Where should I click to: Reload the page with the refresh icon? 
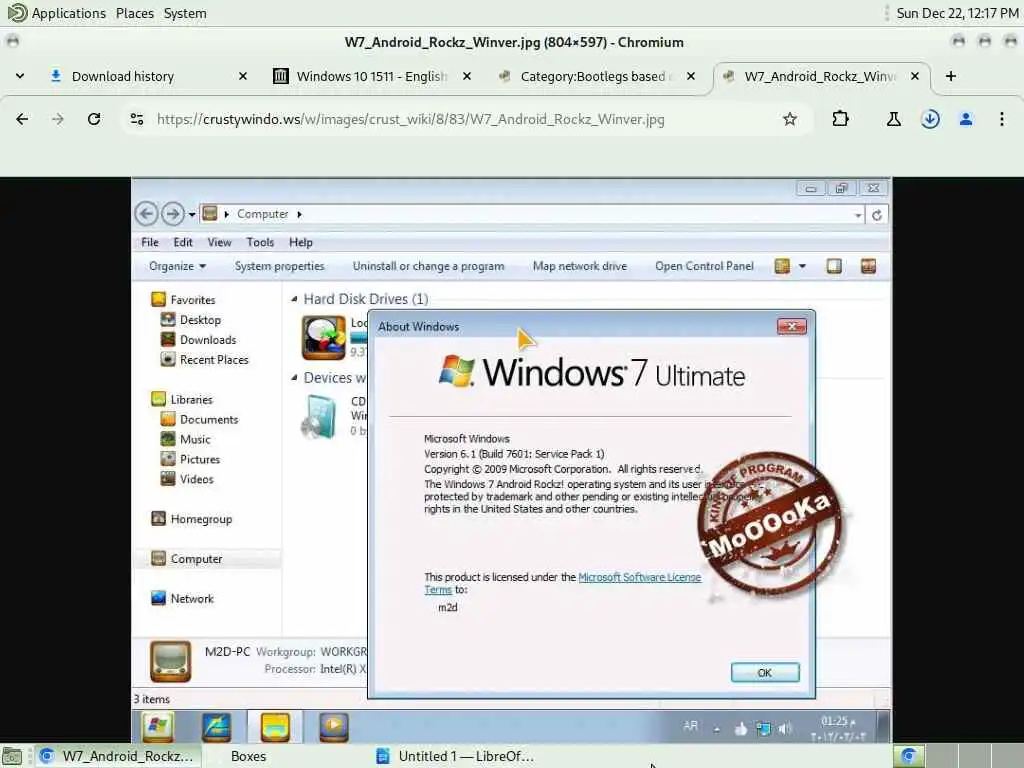pos(94,119)
